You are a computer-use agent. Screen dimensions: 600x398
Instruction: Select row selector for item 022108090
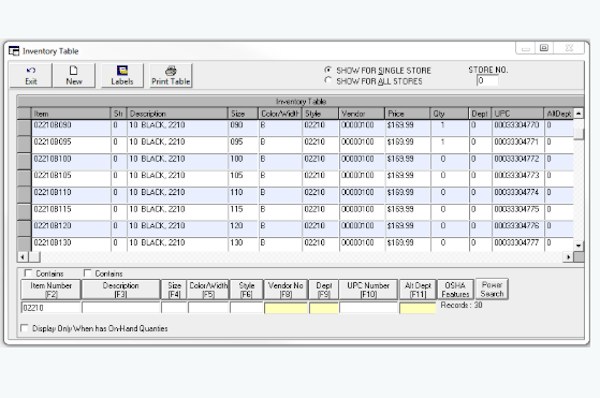coord(24,127)
